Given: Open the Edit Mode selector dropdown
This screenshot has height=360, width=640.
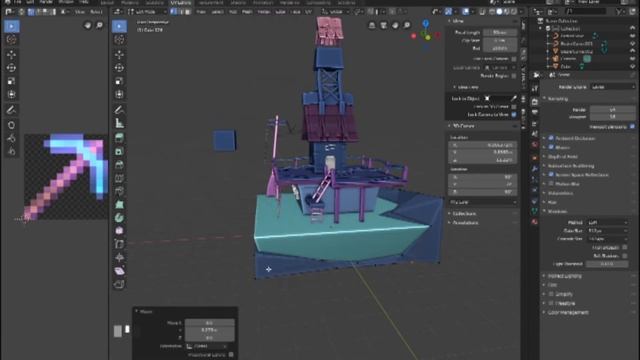Looking at the screenshot, I should pos(147,12).
